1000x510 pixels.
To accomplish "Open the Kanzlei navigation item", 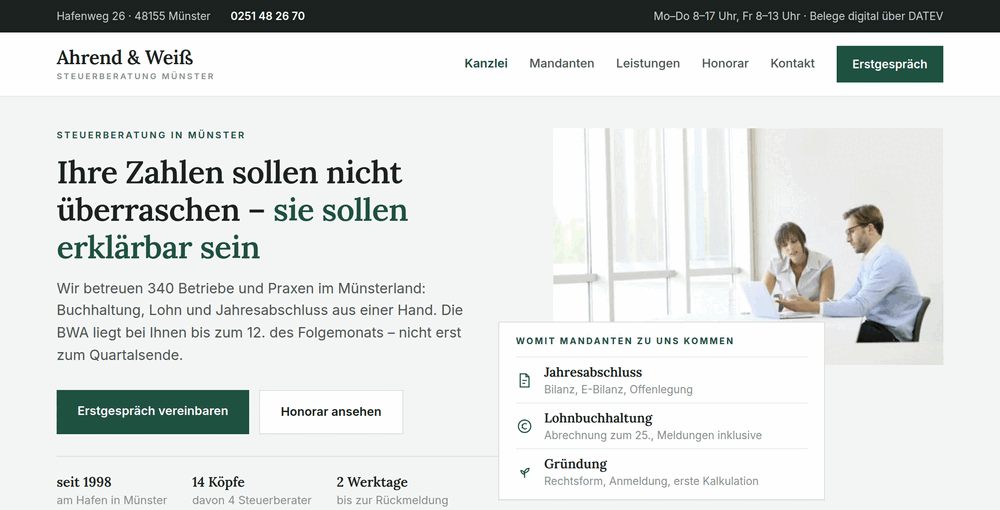I will [x=486, y=64].
